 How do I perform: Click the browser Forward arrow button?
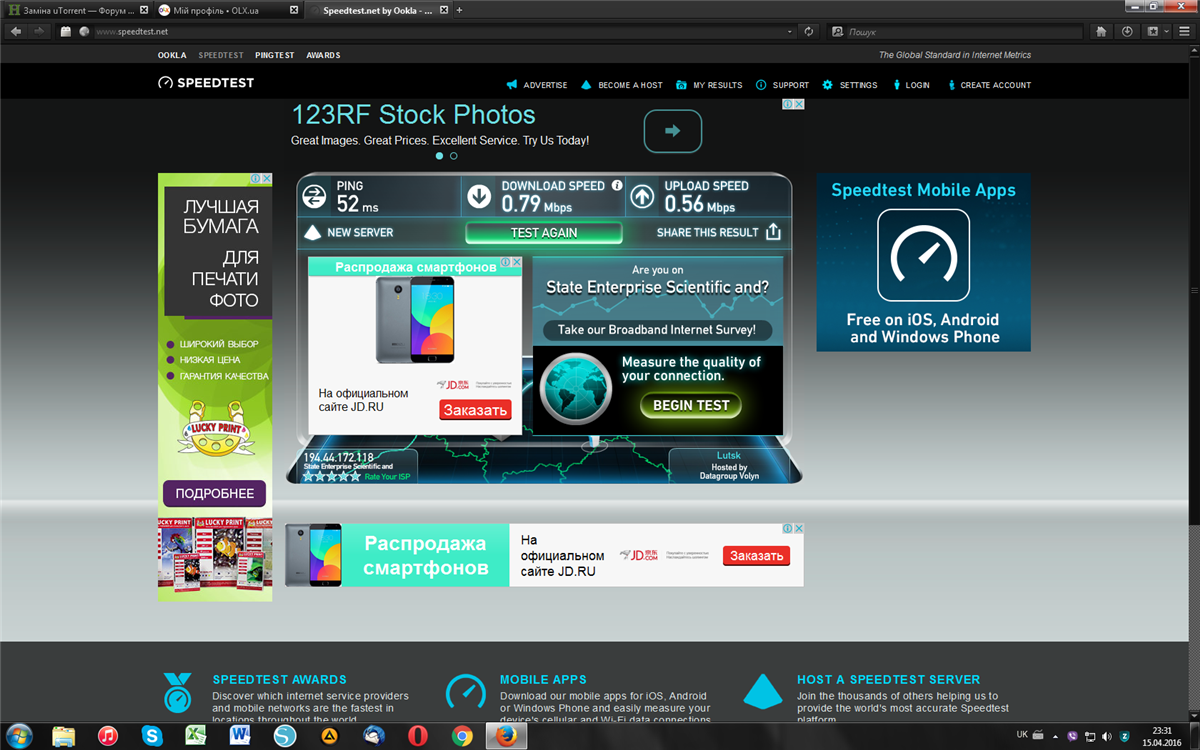tap(38, 31)
